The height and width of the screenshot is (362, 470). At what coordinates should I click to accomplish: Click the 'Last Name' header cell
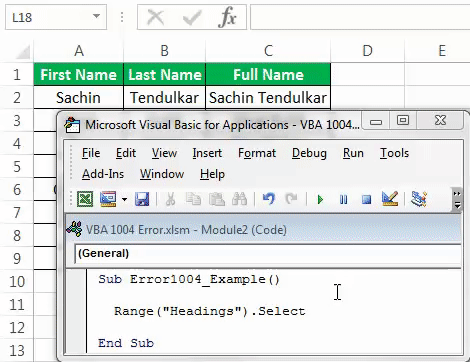165,74
